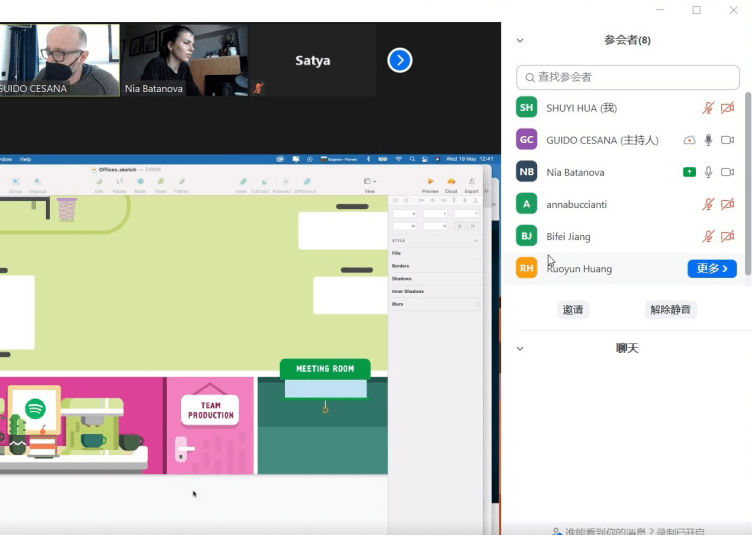This screenshot has height=536, width=753.
Task: Click the muted microphone icon for SHUYI HUA
Action: [x=708, y=108]
